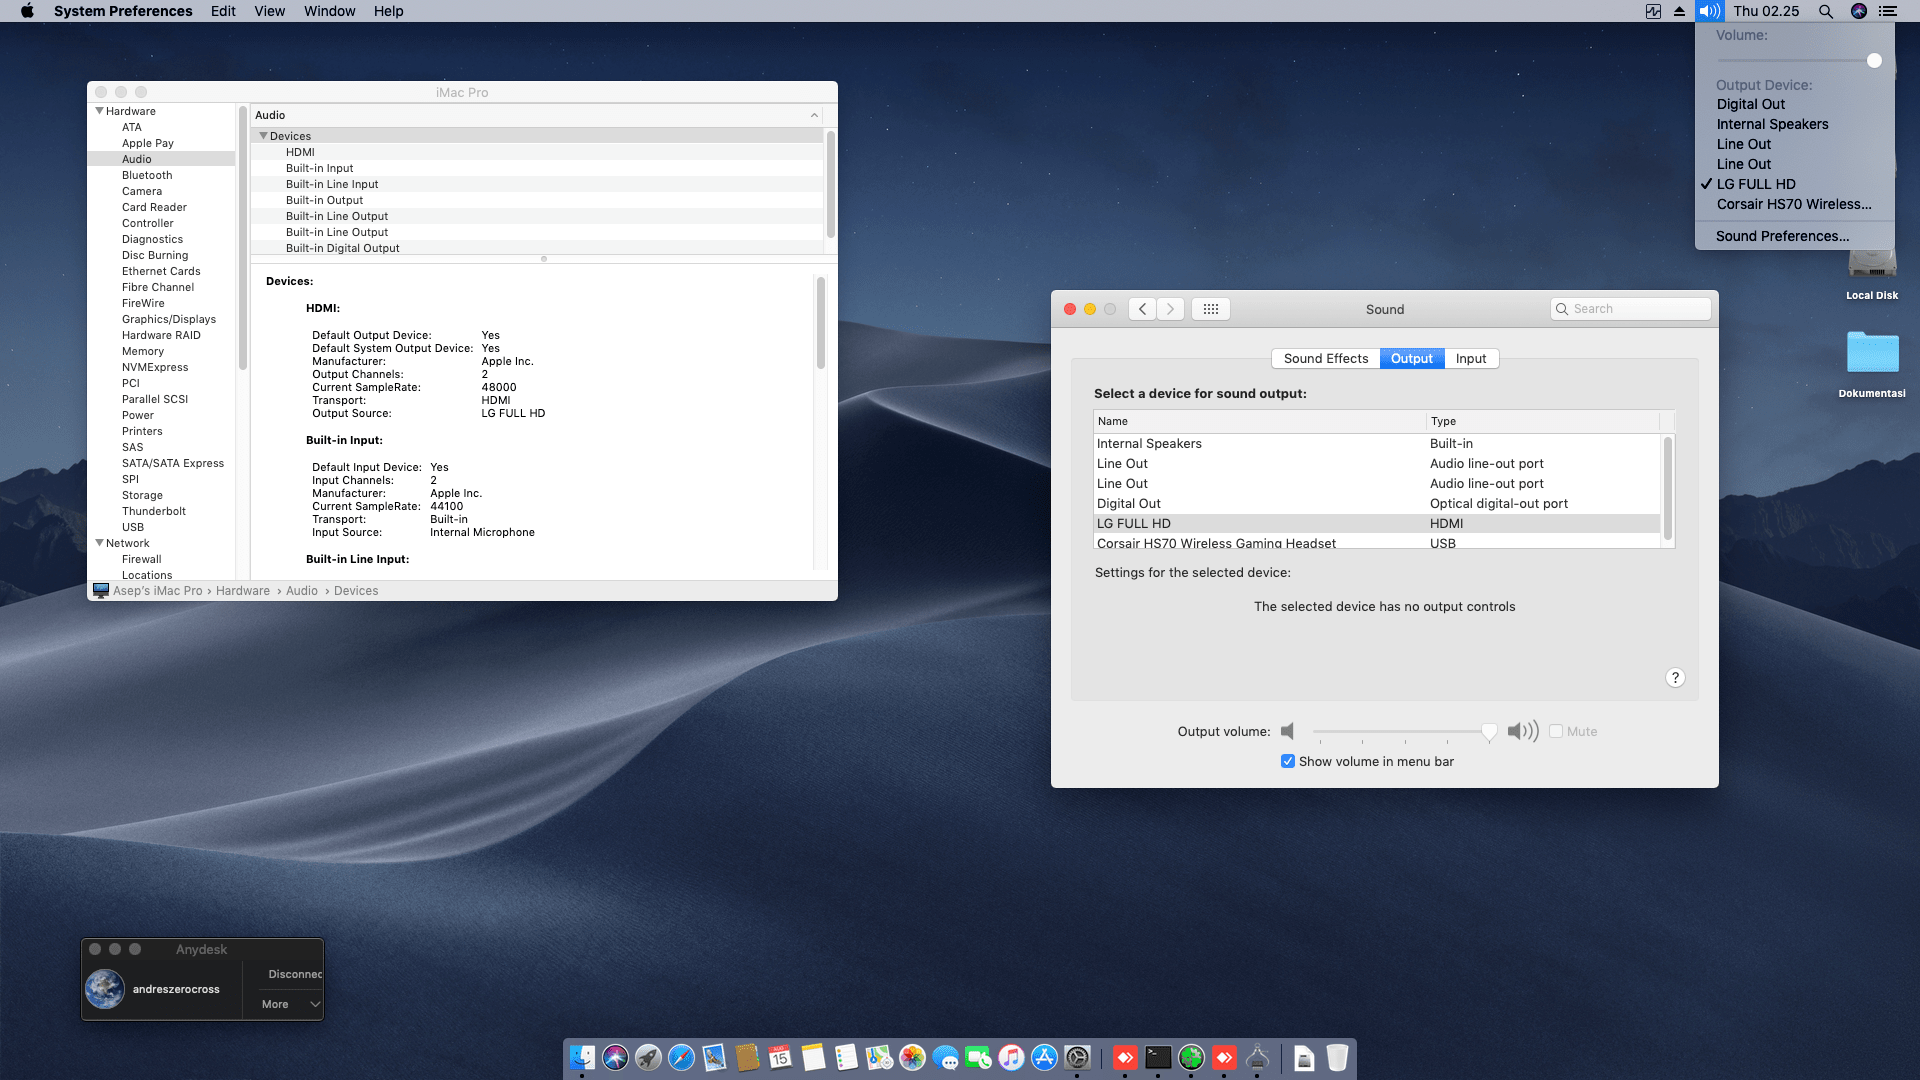Select Thunderbolt in Hardware sidebar
Image resolution: width=1920 pixels, height=1080 pixels.
[x=154, y=511]
